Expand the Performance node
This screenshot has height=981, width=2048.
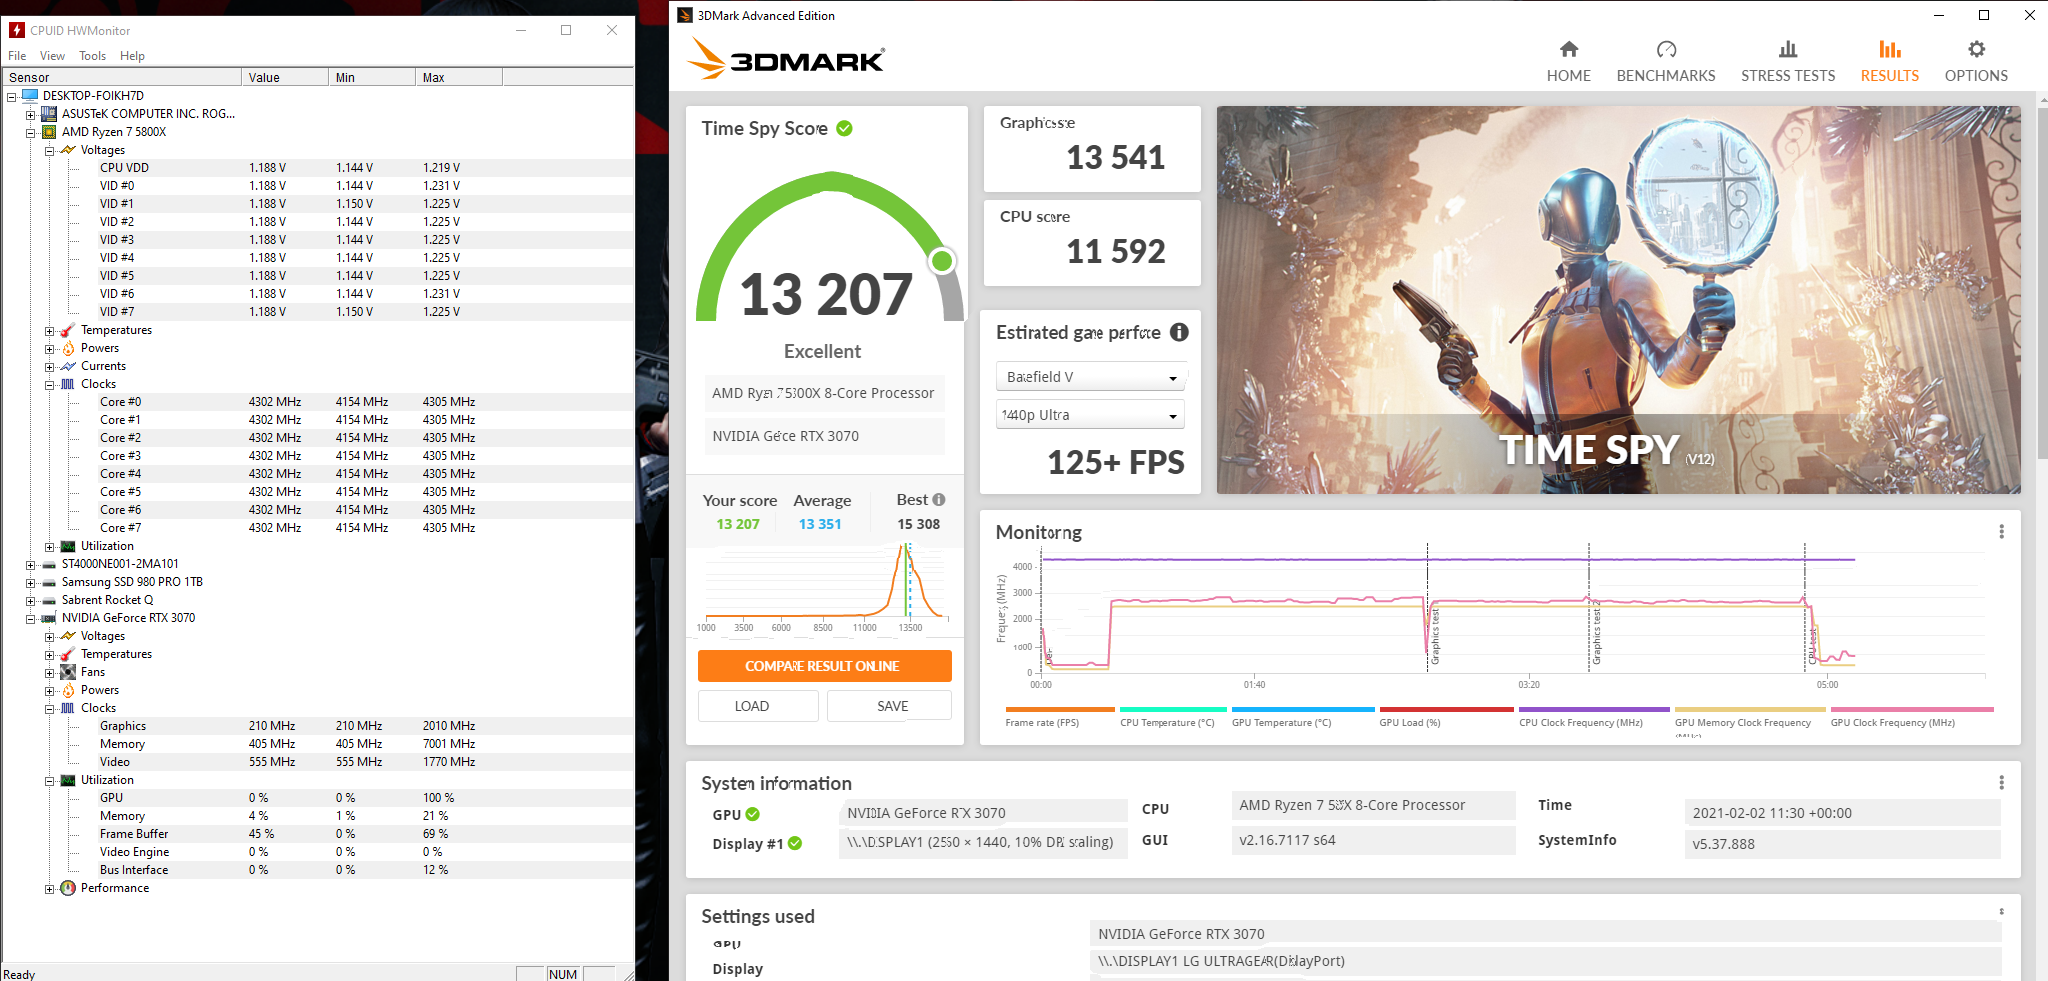click(x=49, y=889)
